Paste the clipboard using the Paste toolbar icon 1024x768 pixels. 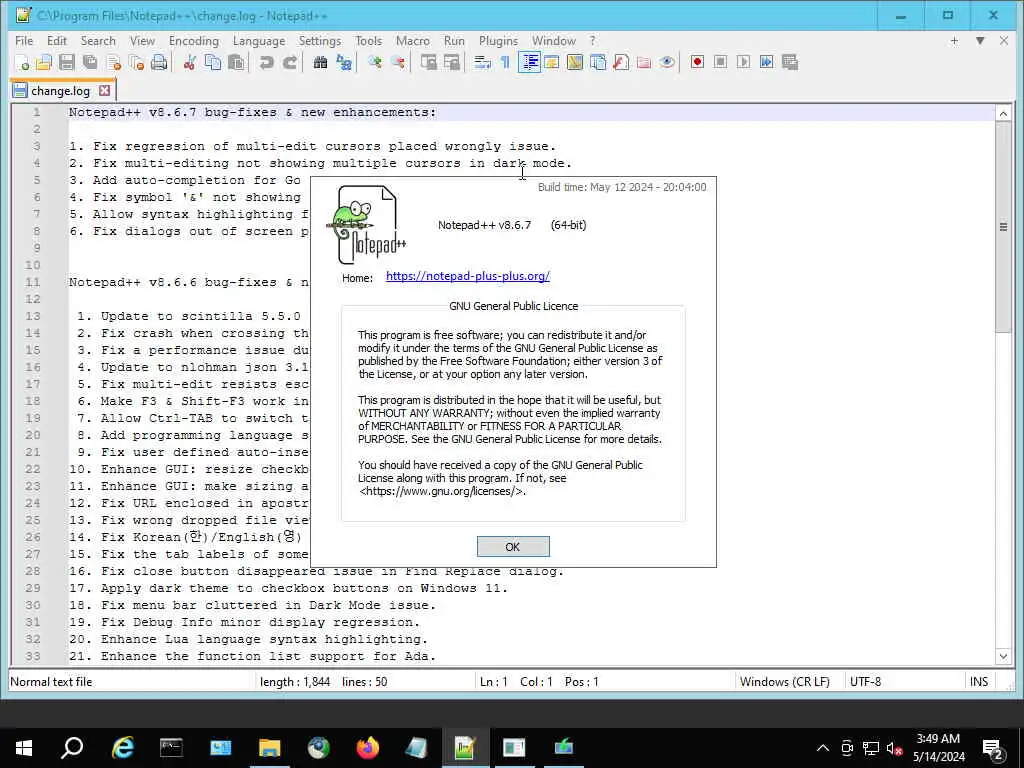[x=236, y=62]
